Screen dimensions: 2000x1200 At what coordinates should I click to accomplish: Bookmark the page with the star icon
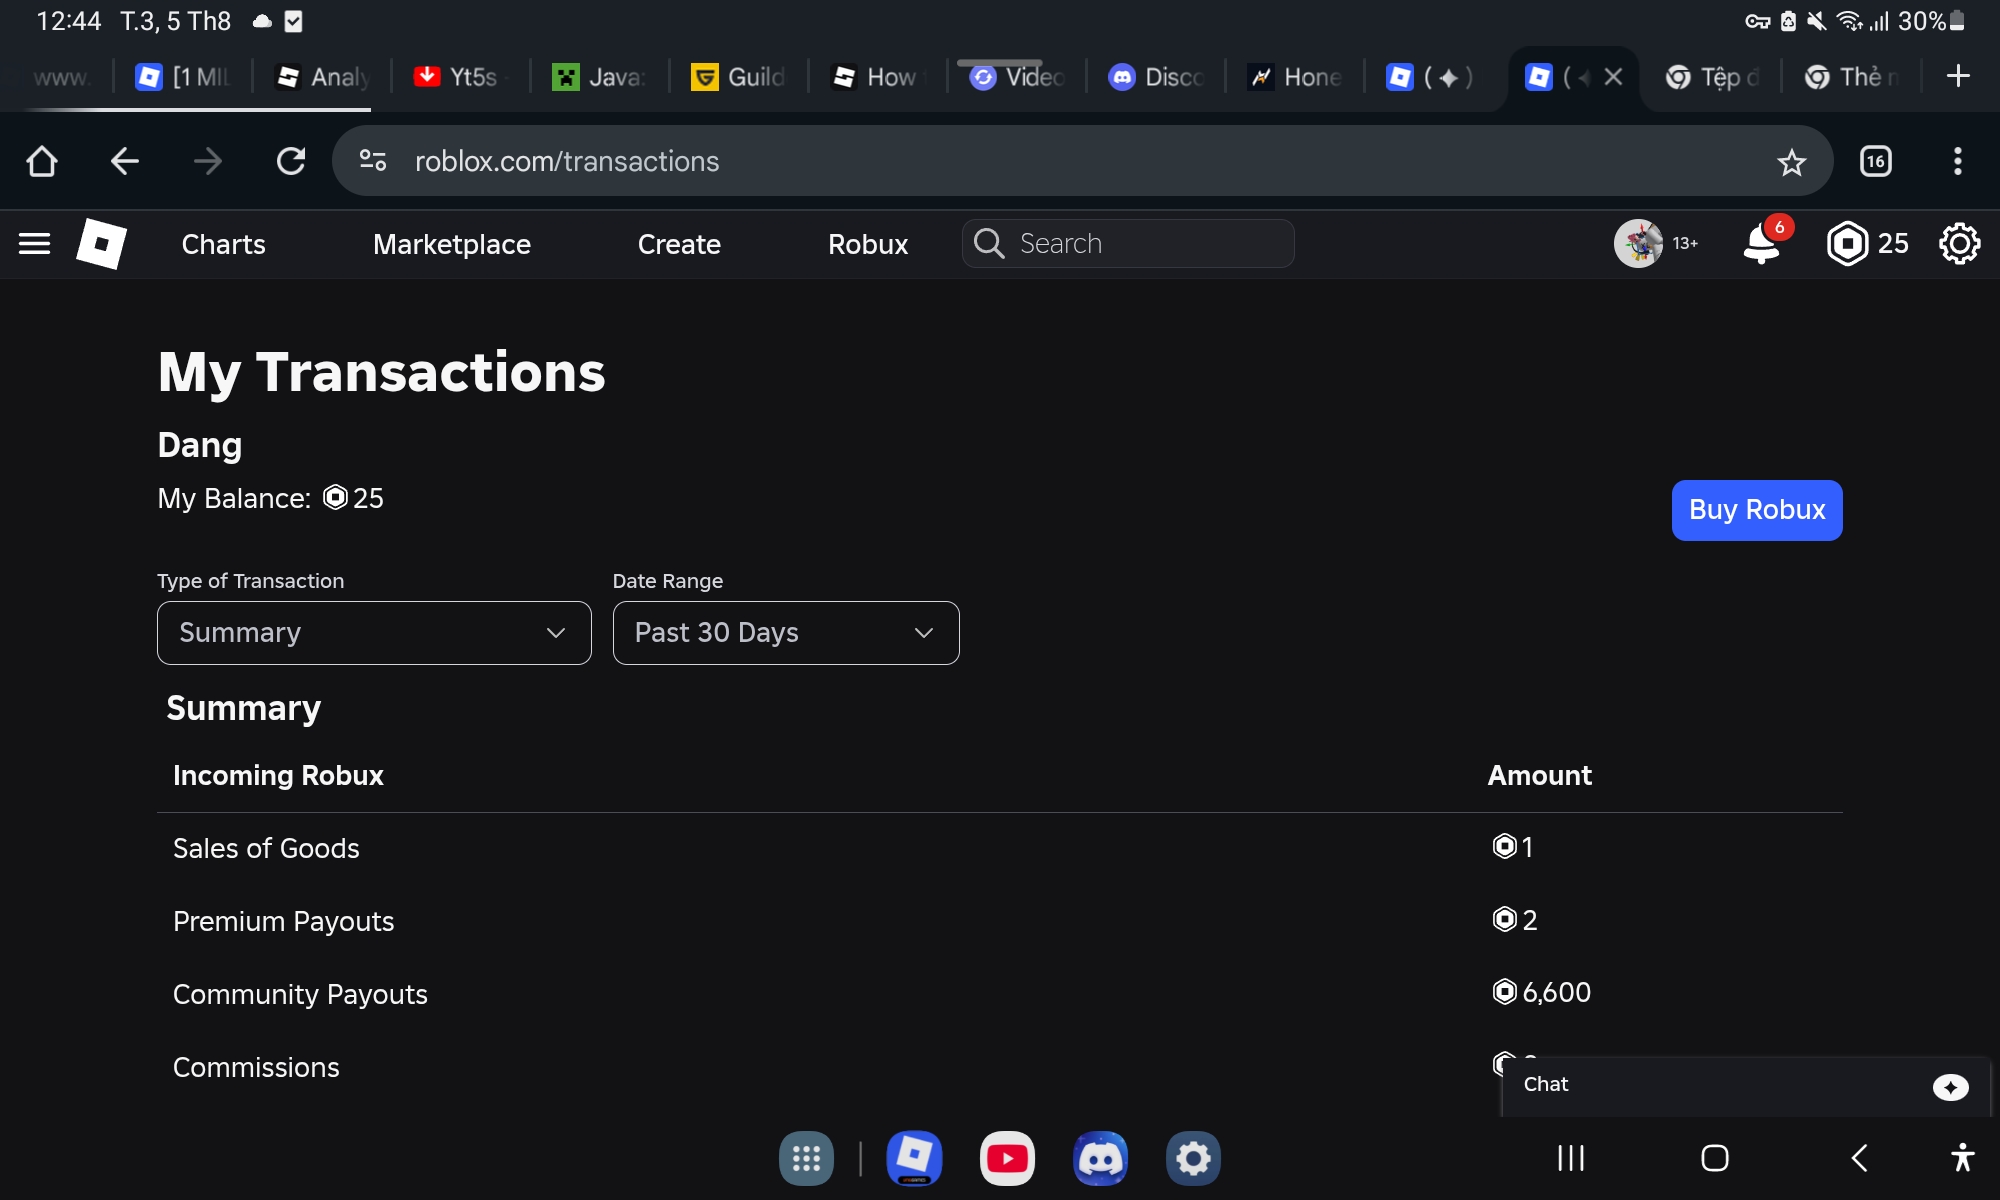point(1791,162)
